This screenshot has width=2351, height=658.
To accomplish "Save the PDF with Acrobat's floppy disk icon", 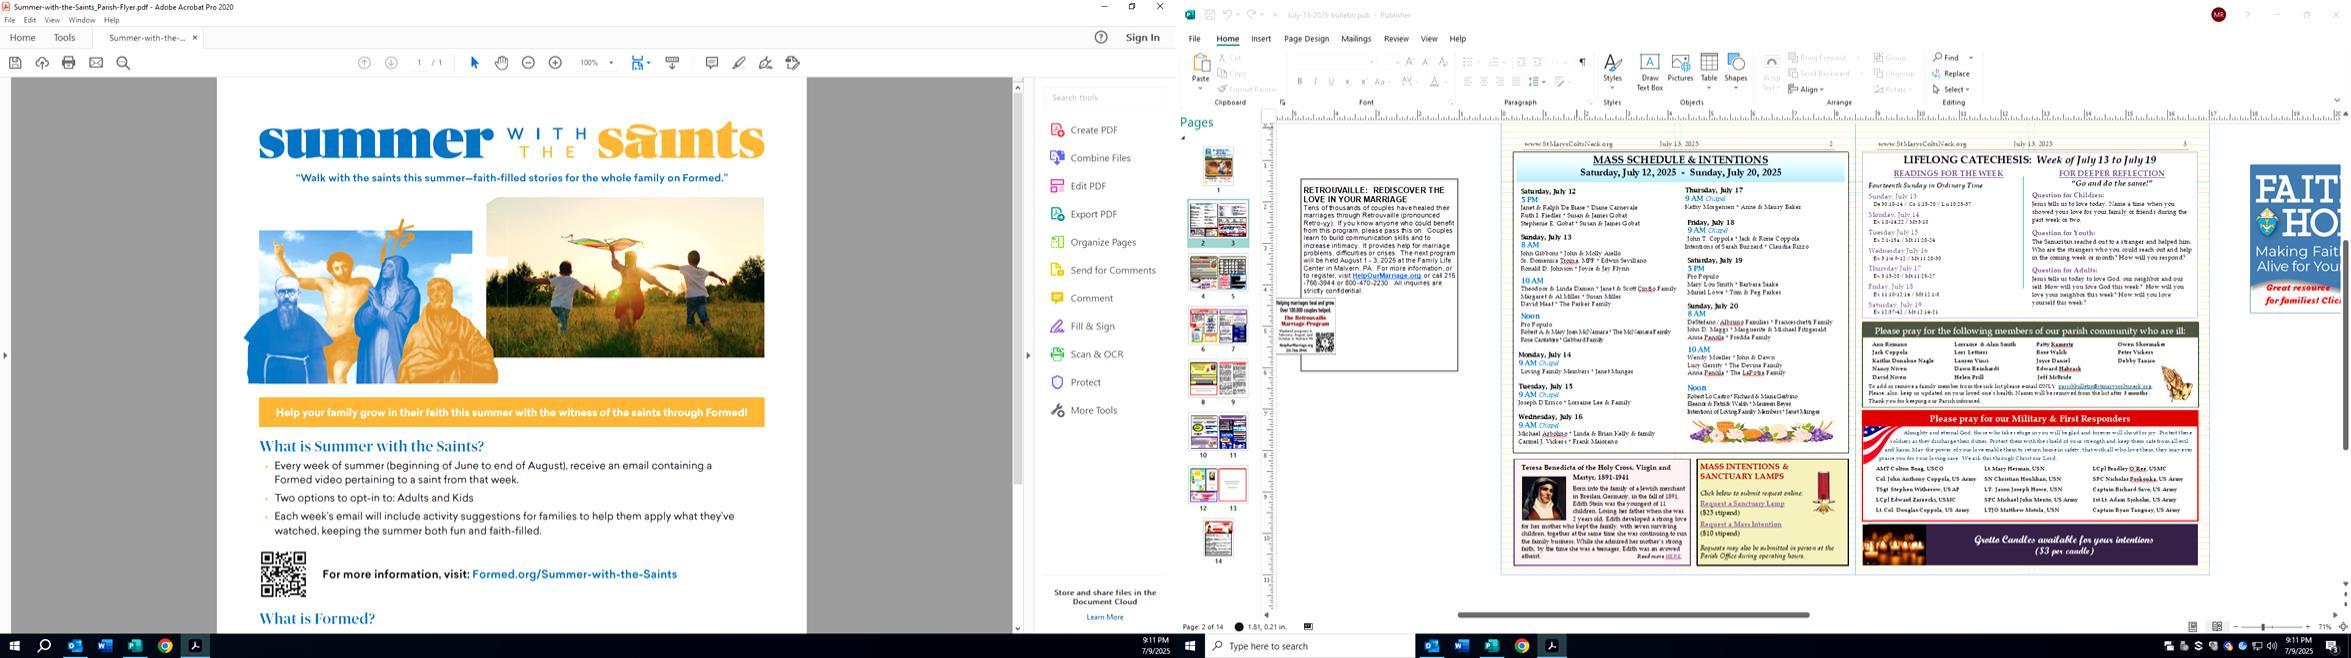I will pyautogui.click(x=15, y=63).
